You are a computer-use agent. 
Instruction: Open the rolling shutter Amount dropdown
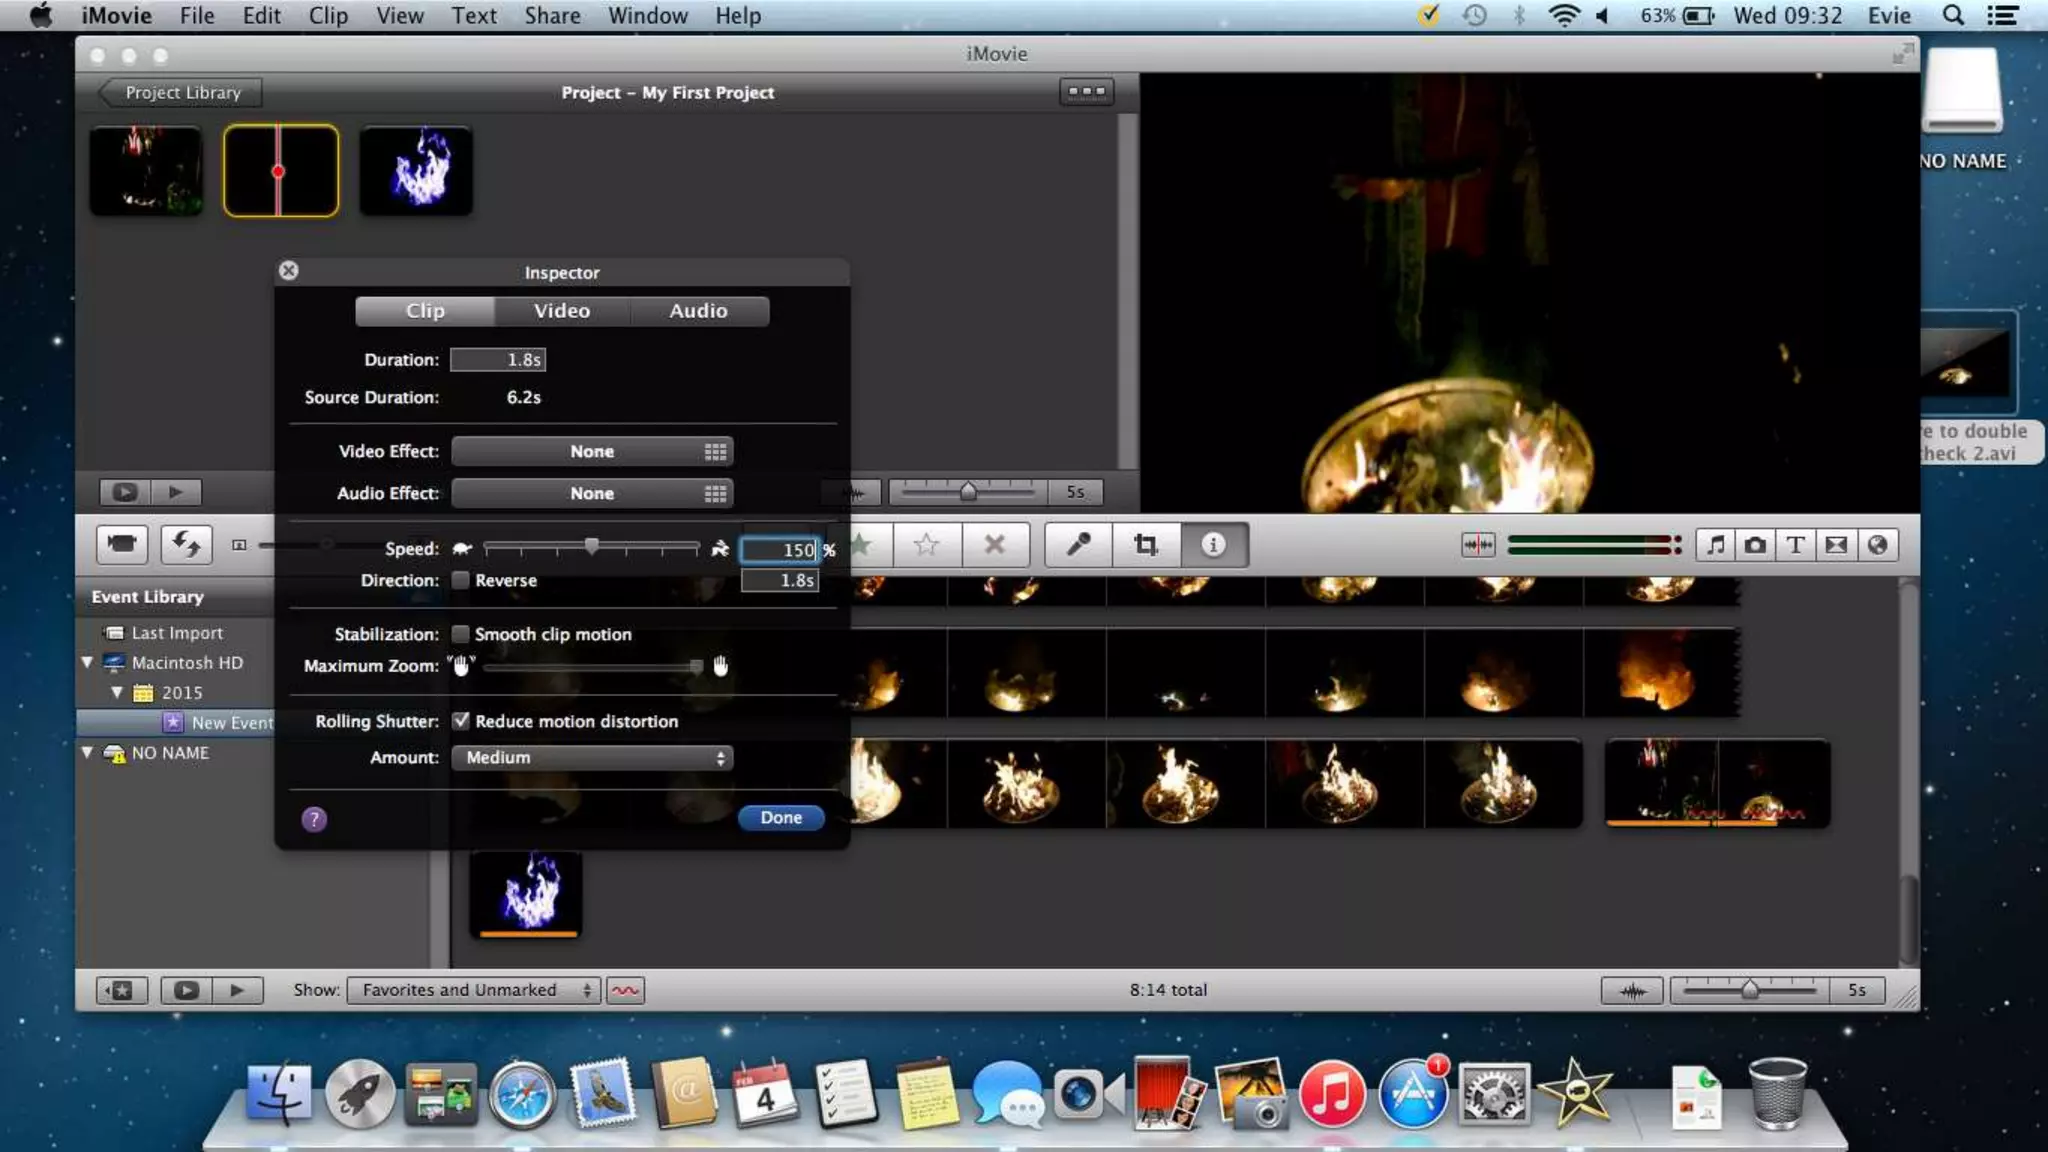[x=592, y=758]
